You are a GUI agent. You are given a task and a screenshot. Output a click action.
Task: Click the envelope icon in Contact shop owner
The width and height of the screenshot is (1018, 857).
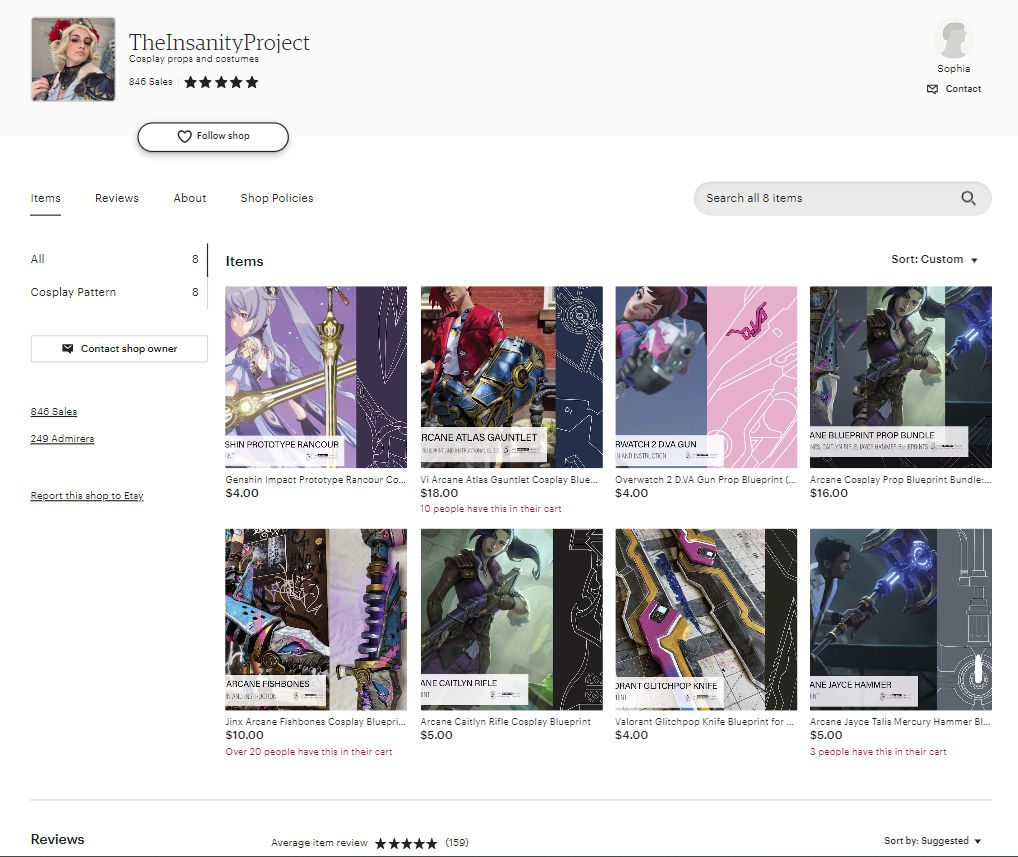point(68,349)
